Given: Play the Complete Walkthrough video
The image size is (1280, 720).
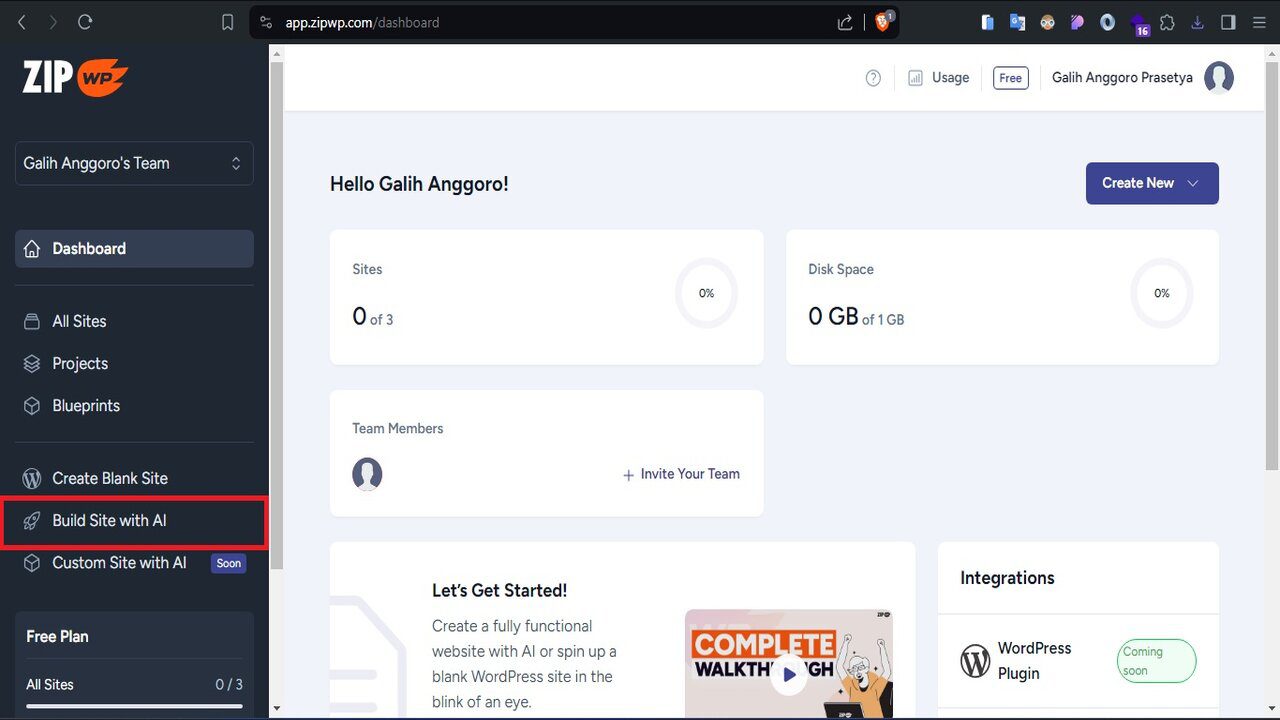Looking at the screenshot, I should [x=789, y=674].
